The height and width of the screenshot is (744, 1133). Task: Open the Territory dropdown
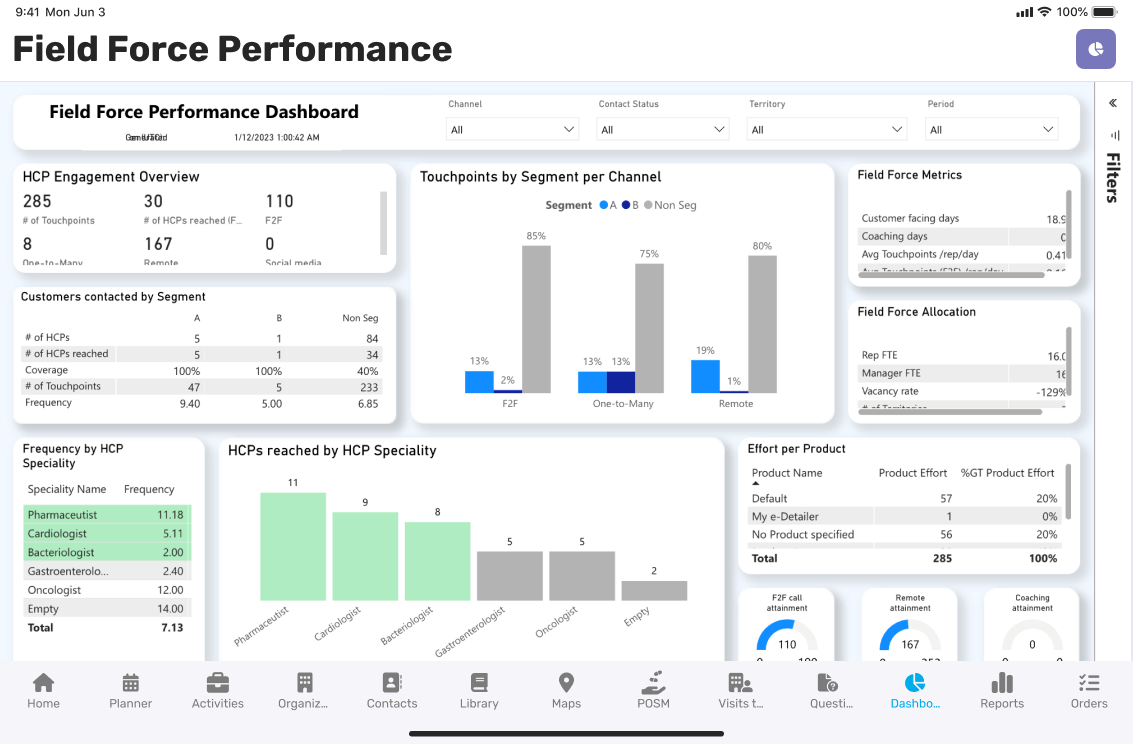click(x=827, y=129)
